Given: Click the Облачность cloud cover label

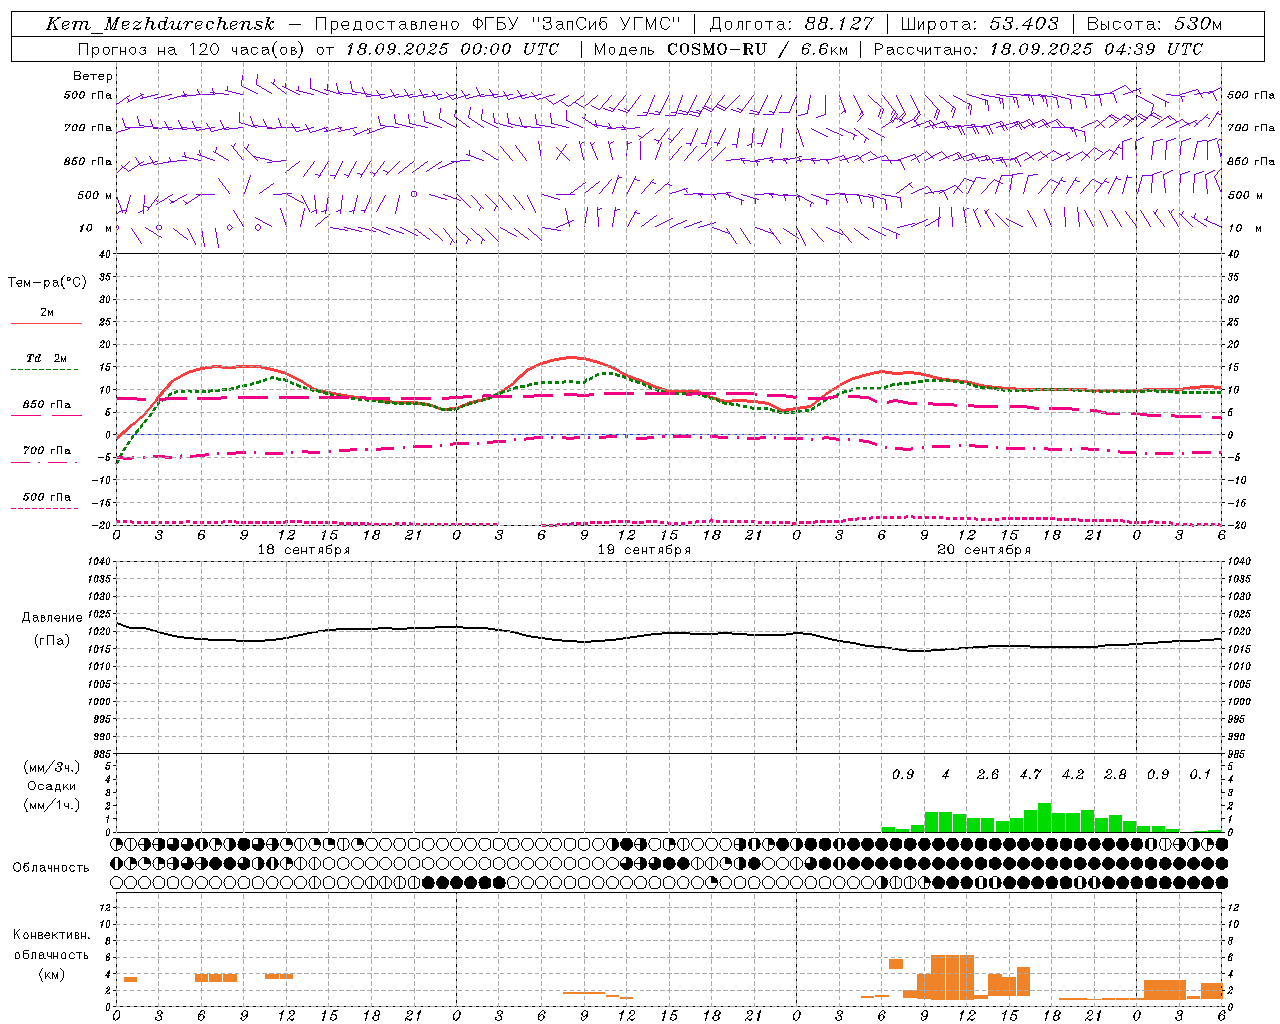Looking at the screenshot, I should (51, 868).
